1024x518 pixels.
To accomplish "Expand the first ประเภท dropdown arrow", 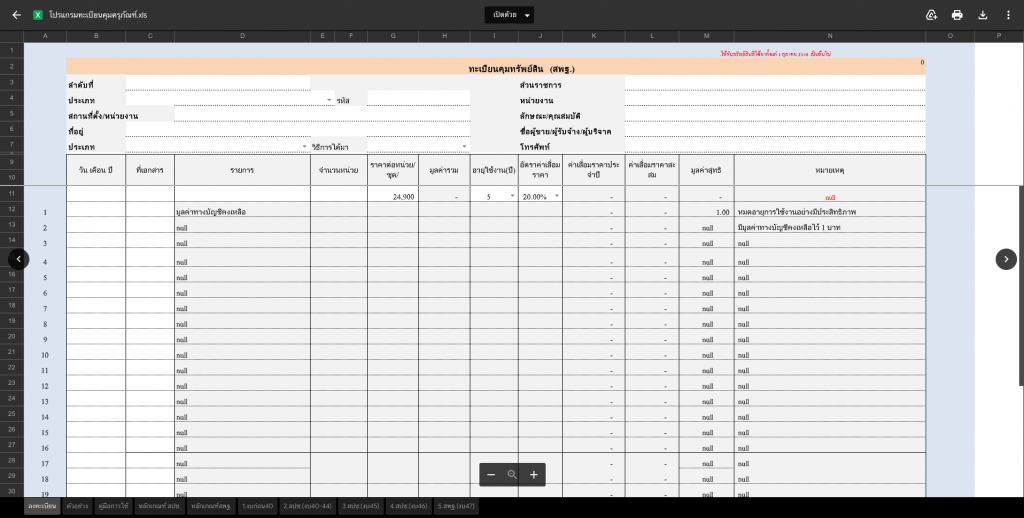I will 329,100.
